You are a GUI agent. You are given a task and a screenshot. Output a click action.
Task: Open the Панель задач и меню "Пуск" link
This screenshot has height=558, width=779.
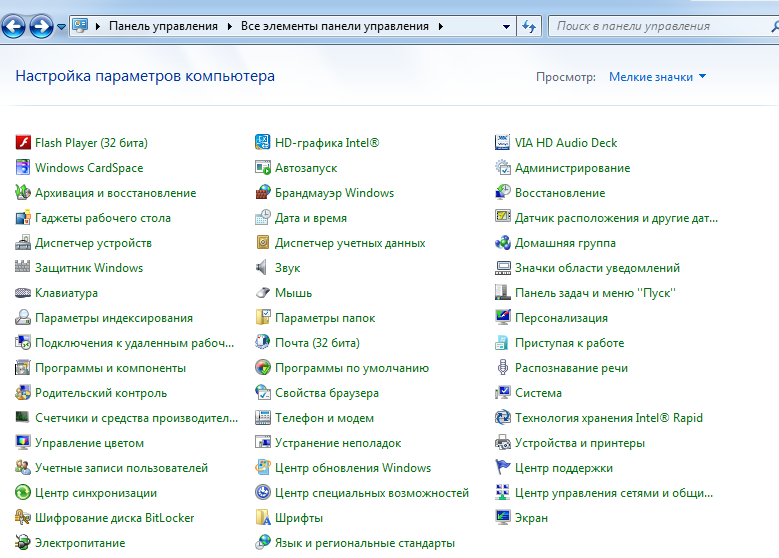(x=595, y=293)
